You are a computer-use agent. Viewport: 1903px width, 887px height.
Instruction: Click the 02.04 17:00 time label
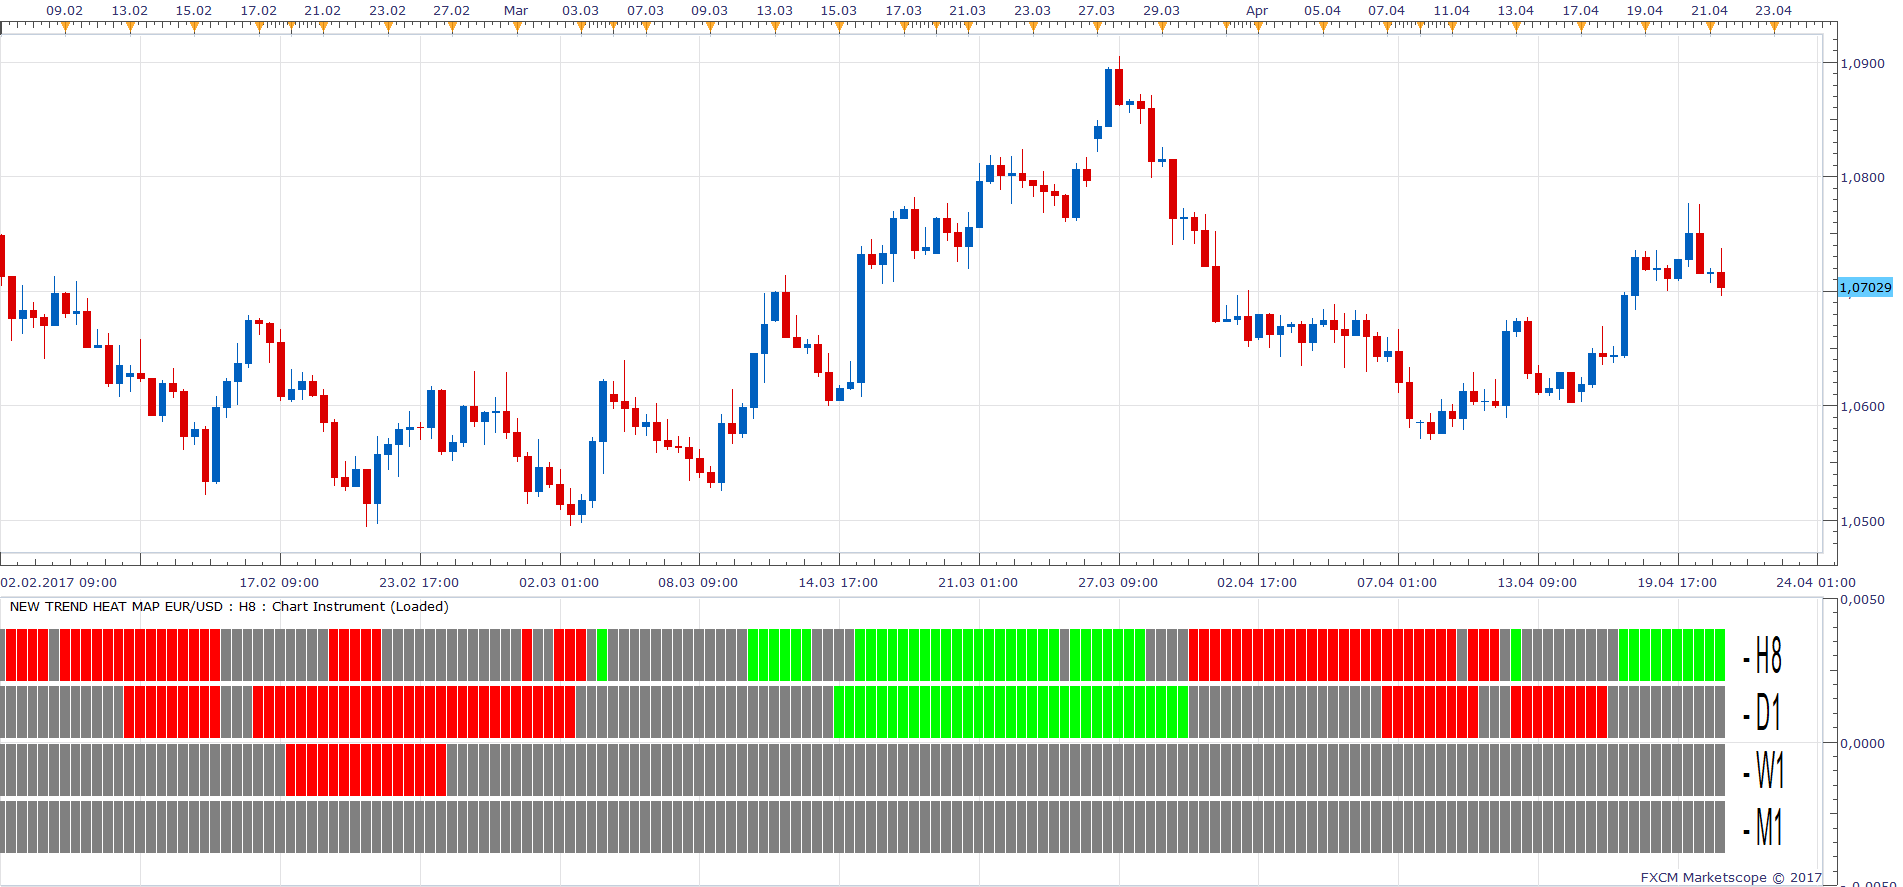[x=1257, y=582]
